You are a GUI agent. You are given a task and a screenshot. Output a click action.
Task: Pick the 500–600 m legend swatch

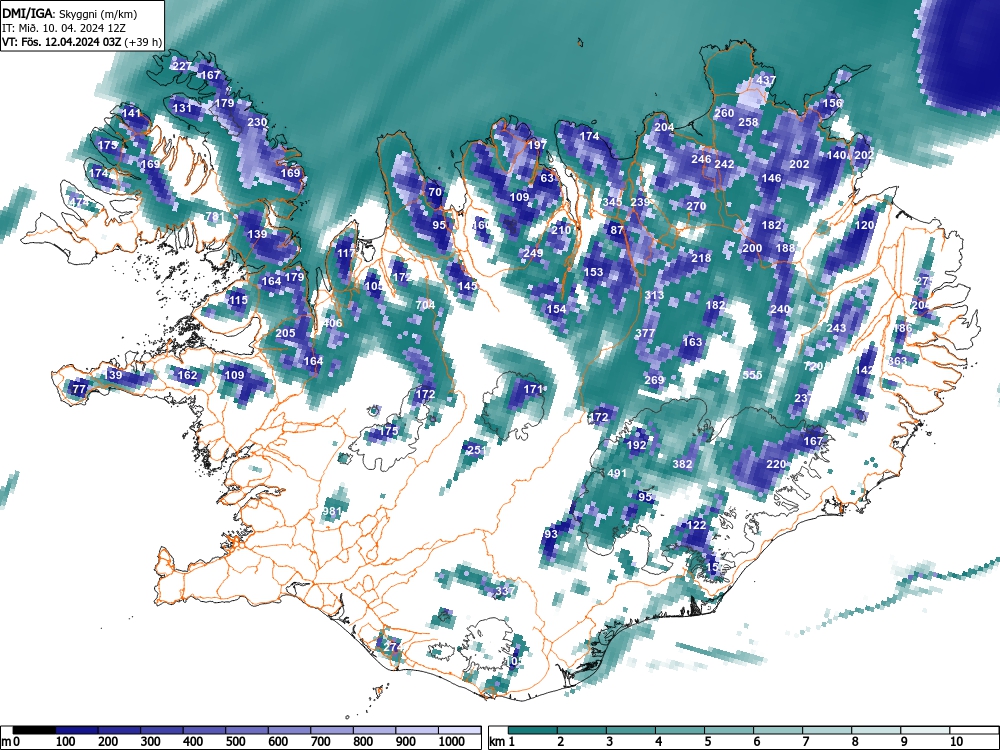click(x=247, y=730)
